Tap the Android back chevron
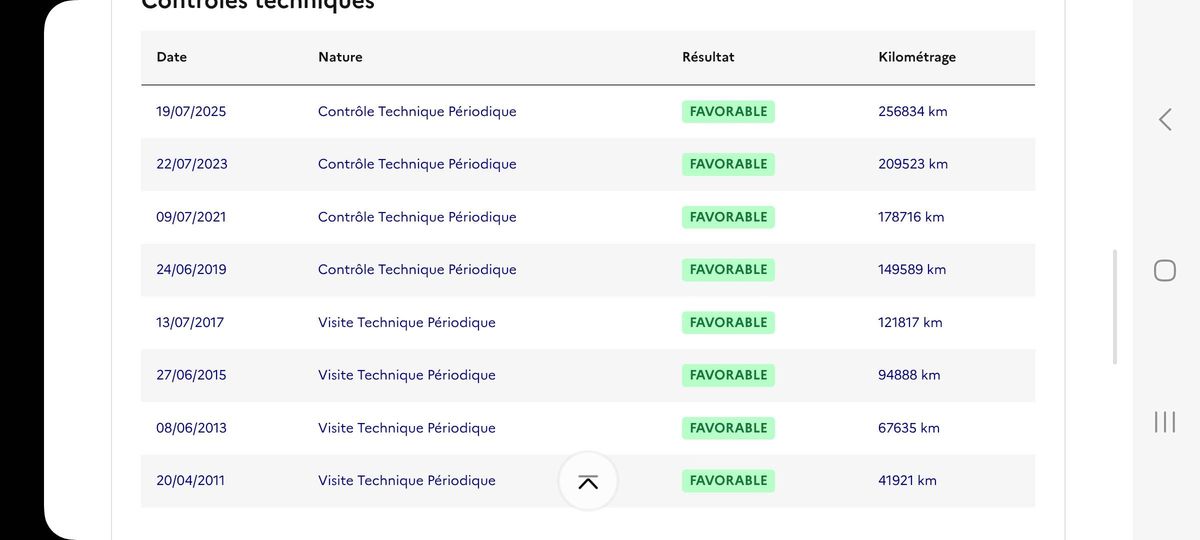The image size is (1200, 540). pyautogui.click(x=1165, y=120)
